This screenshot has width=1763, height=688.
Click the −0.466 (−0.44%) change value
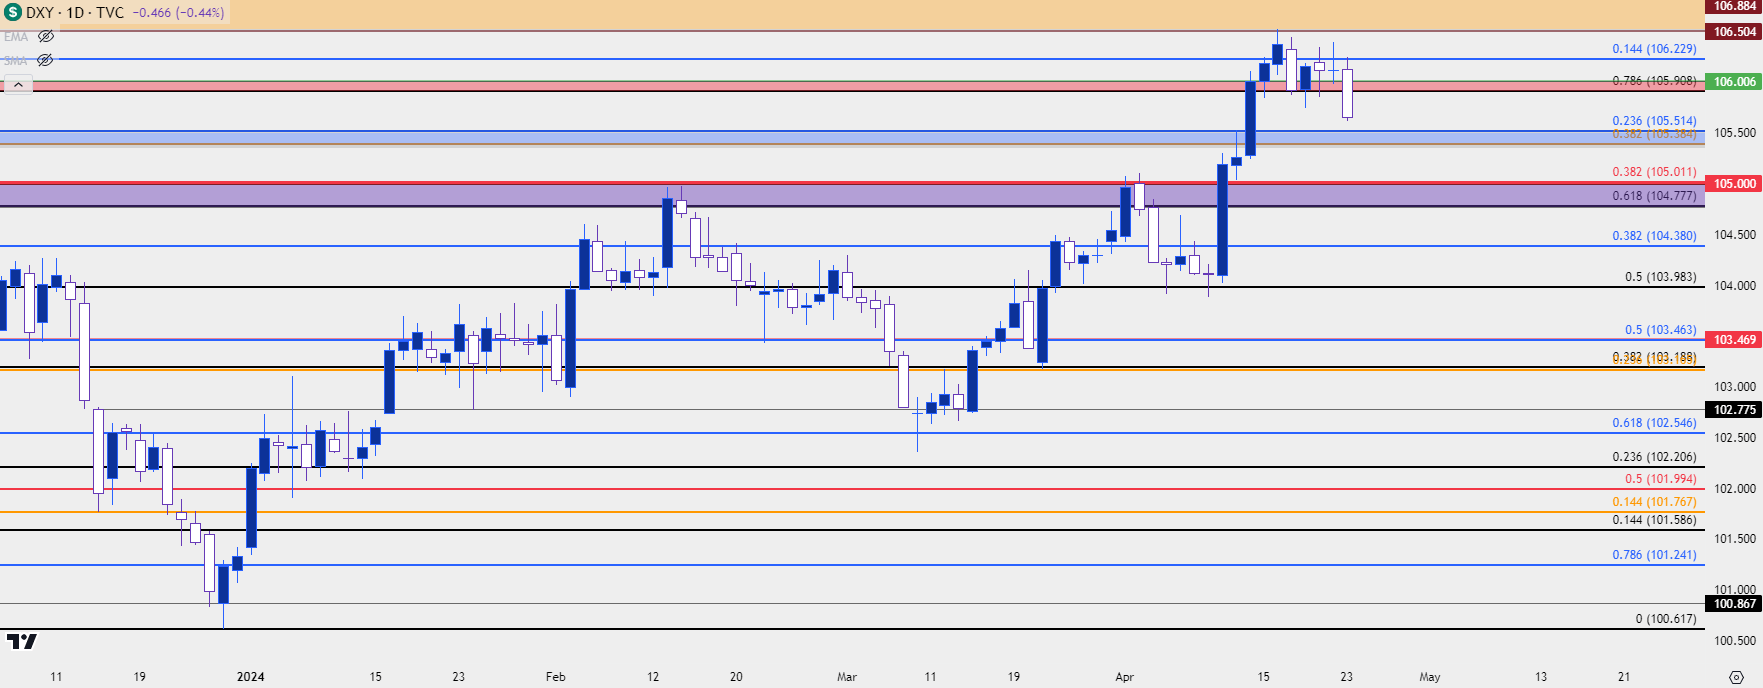[x=178, y=13]
